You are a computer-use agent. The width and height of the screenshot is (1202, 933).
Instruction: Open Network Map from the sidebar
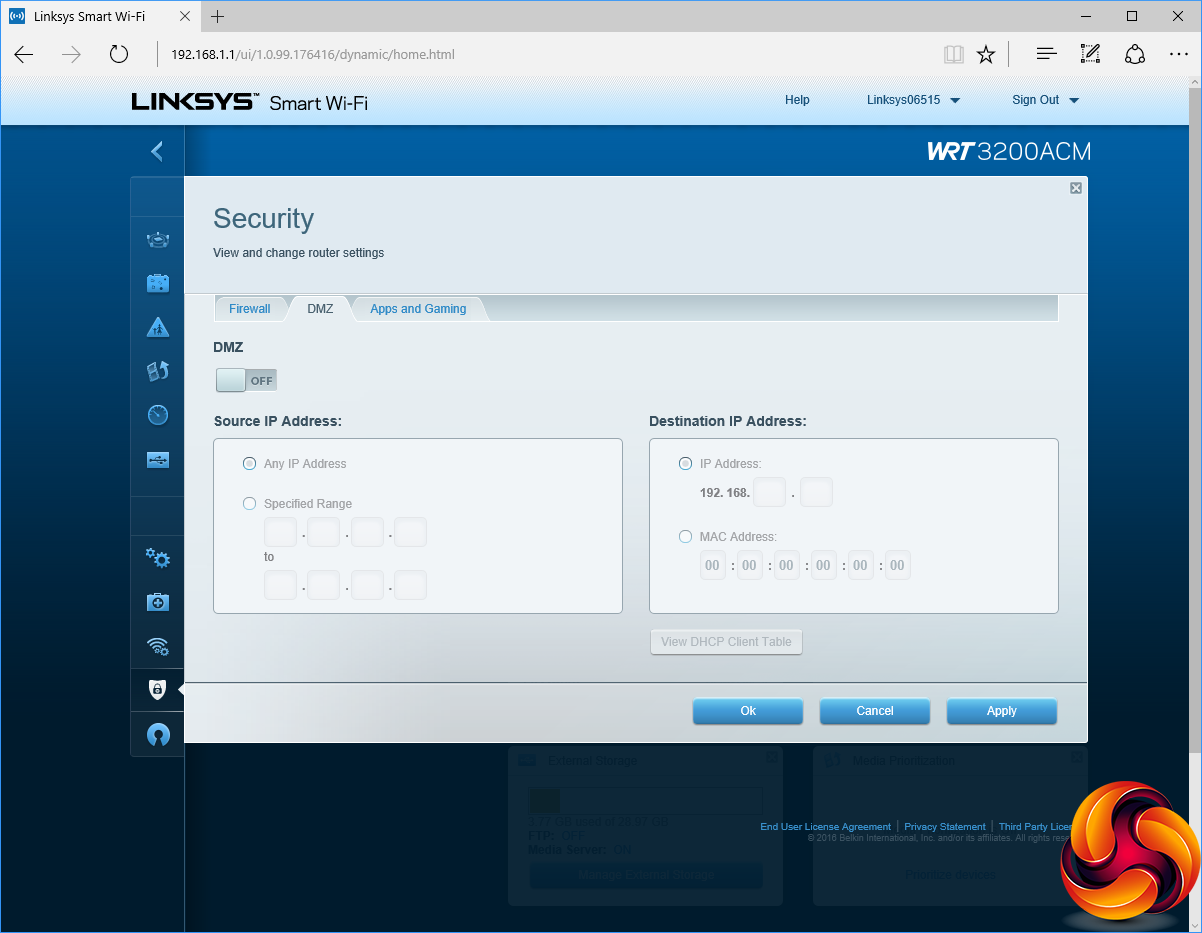158,239
